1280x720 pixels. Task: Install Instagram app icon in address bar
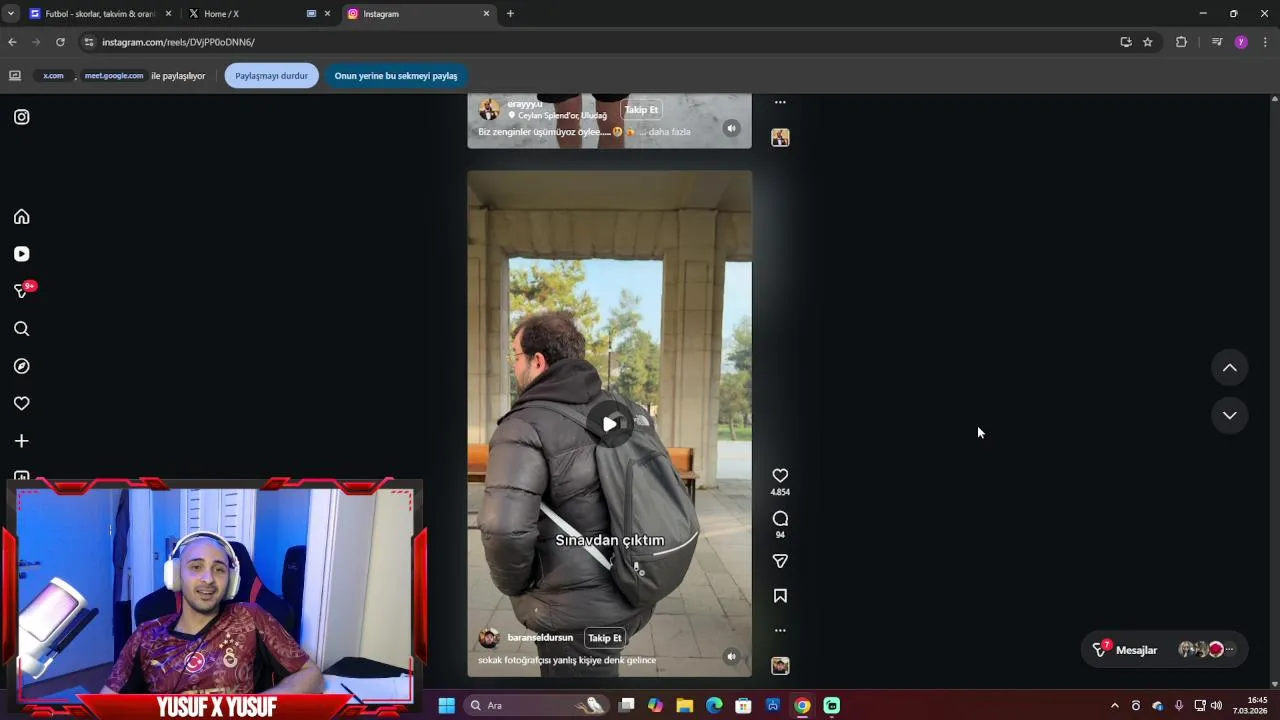coord(1126,42)
